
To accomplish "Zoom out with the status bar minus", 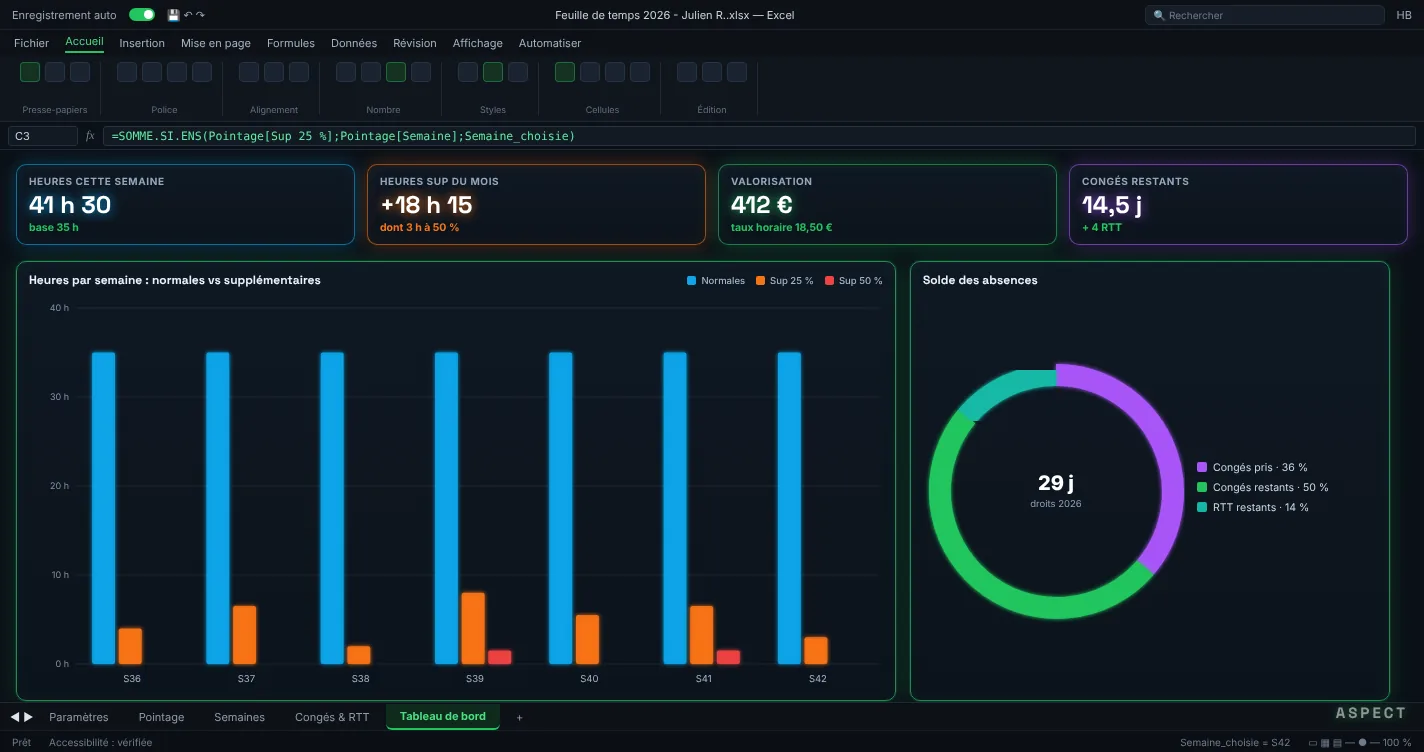I will point(1350,743).
